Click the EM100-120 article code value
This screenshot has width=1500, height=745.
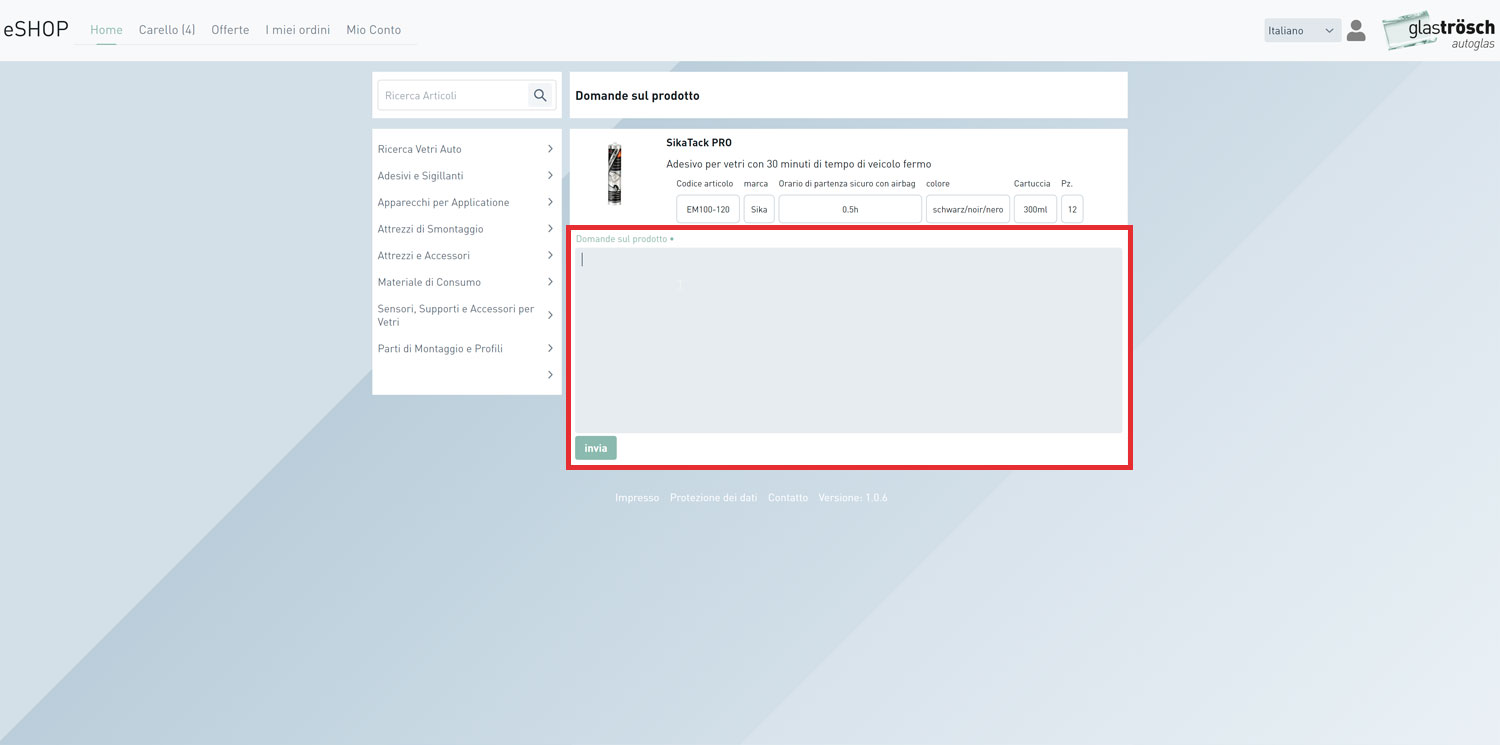(708, 209)
